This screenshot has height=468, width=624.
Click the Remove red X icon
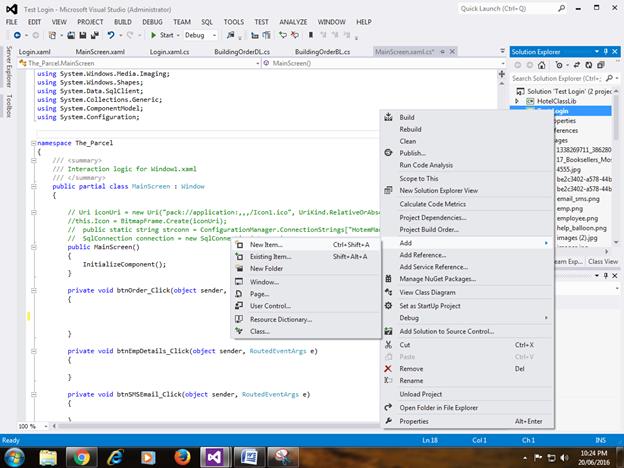pyautogui.click(x=389, y=368)
